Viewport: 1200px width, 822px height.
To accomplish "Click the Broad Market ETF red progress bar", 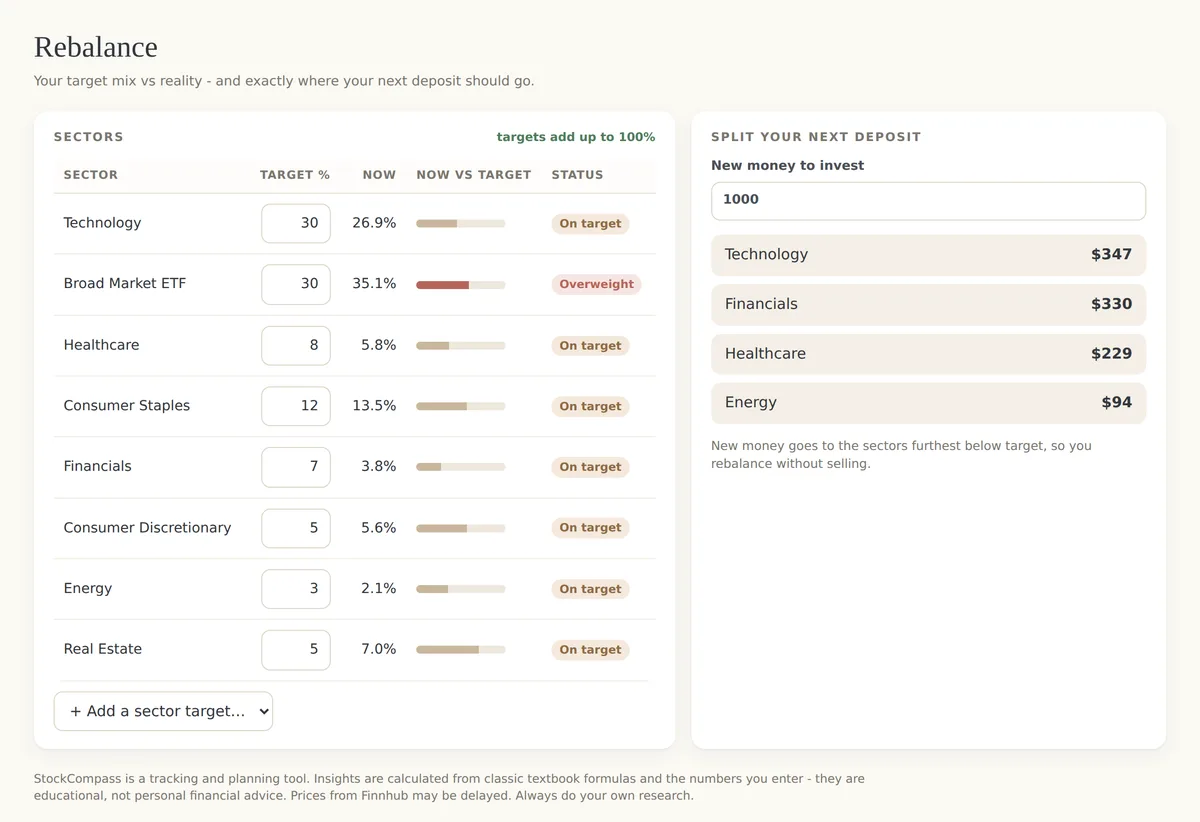I will 461,285.
